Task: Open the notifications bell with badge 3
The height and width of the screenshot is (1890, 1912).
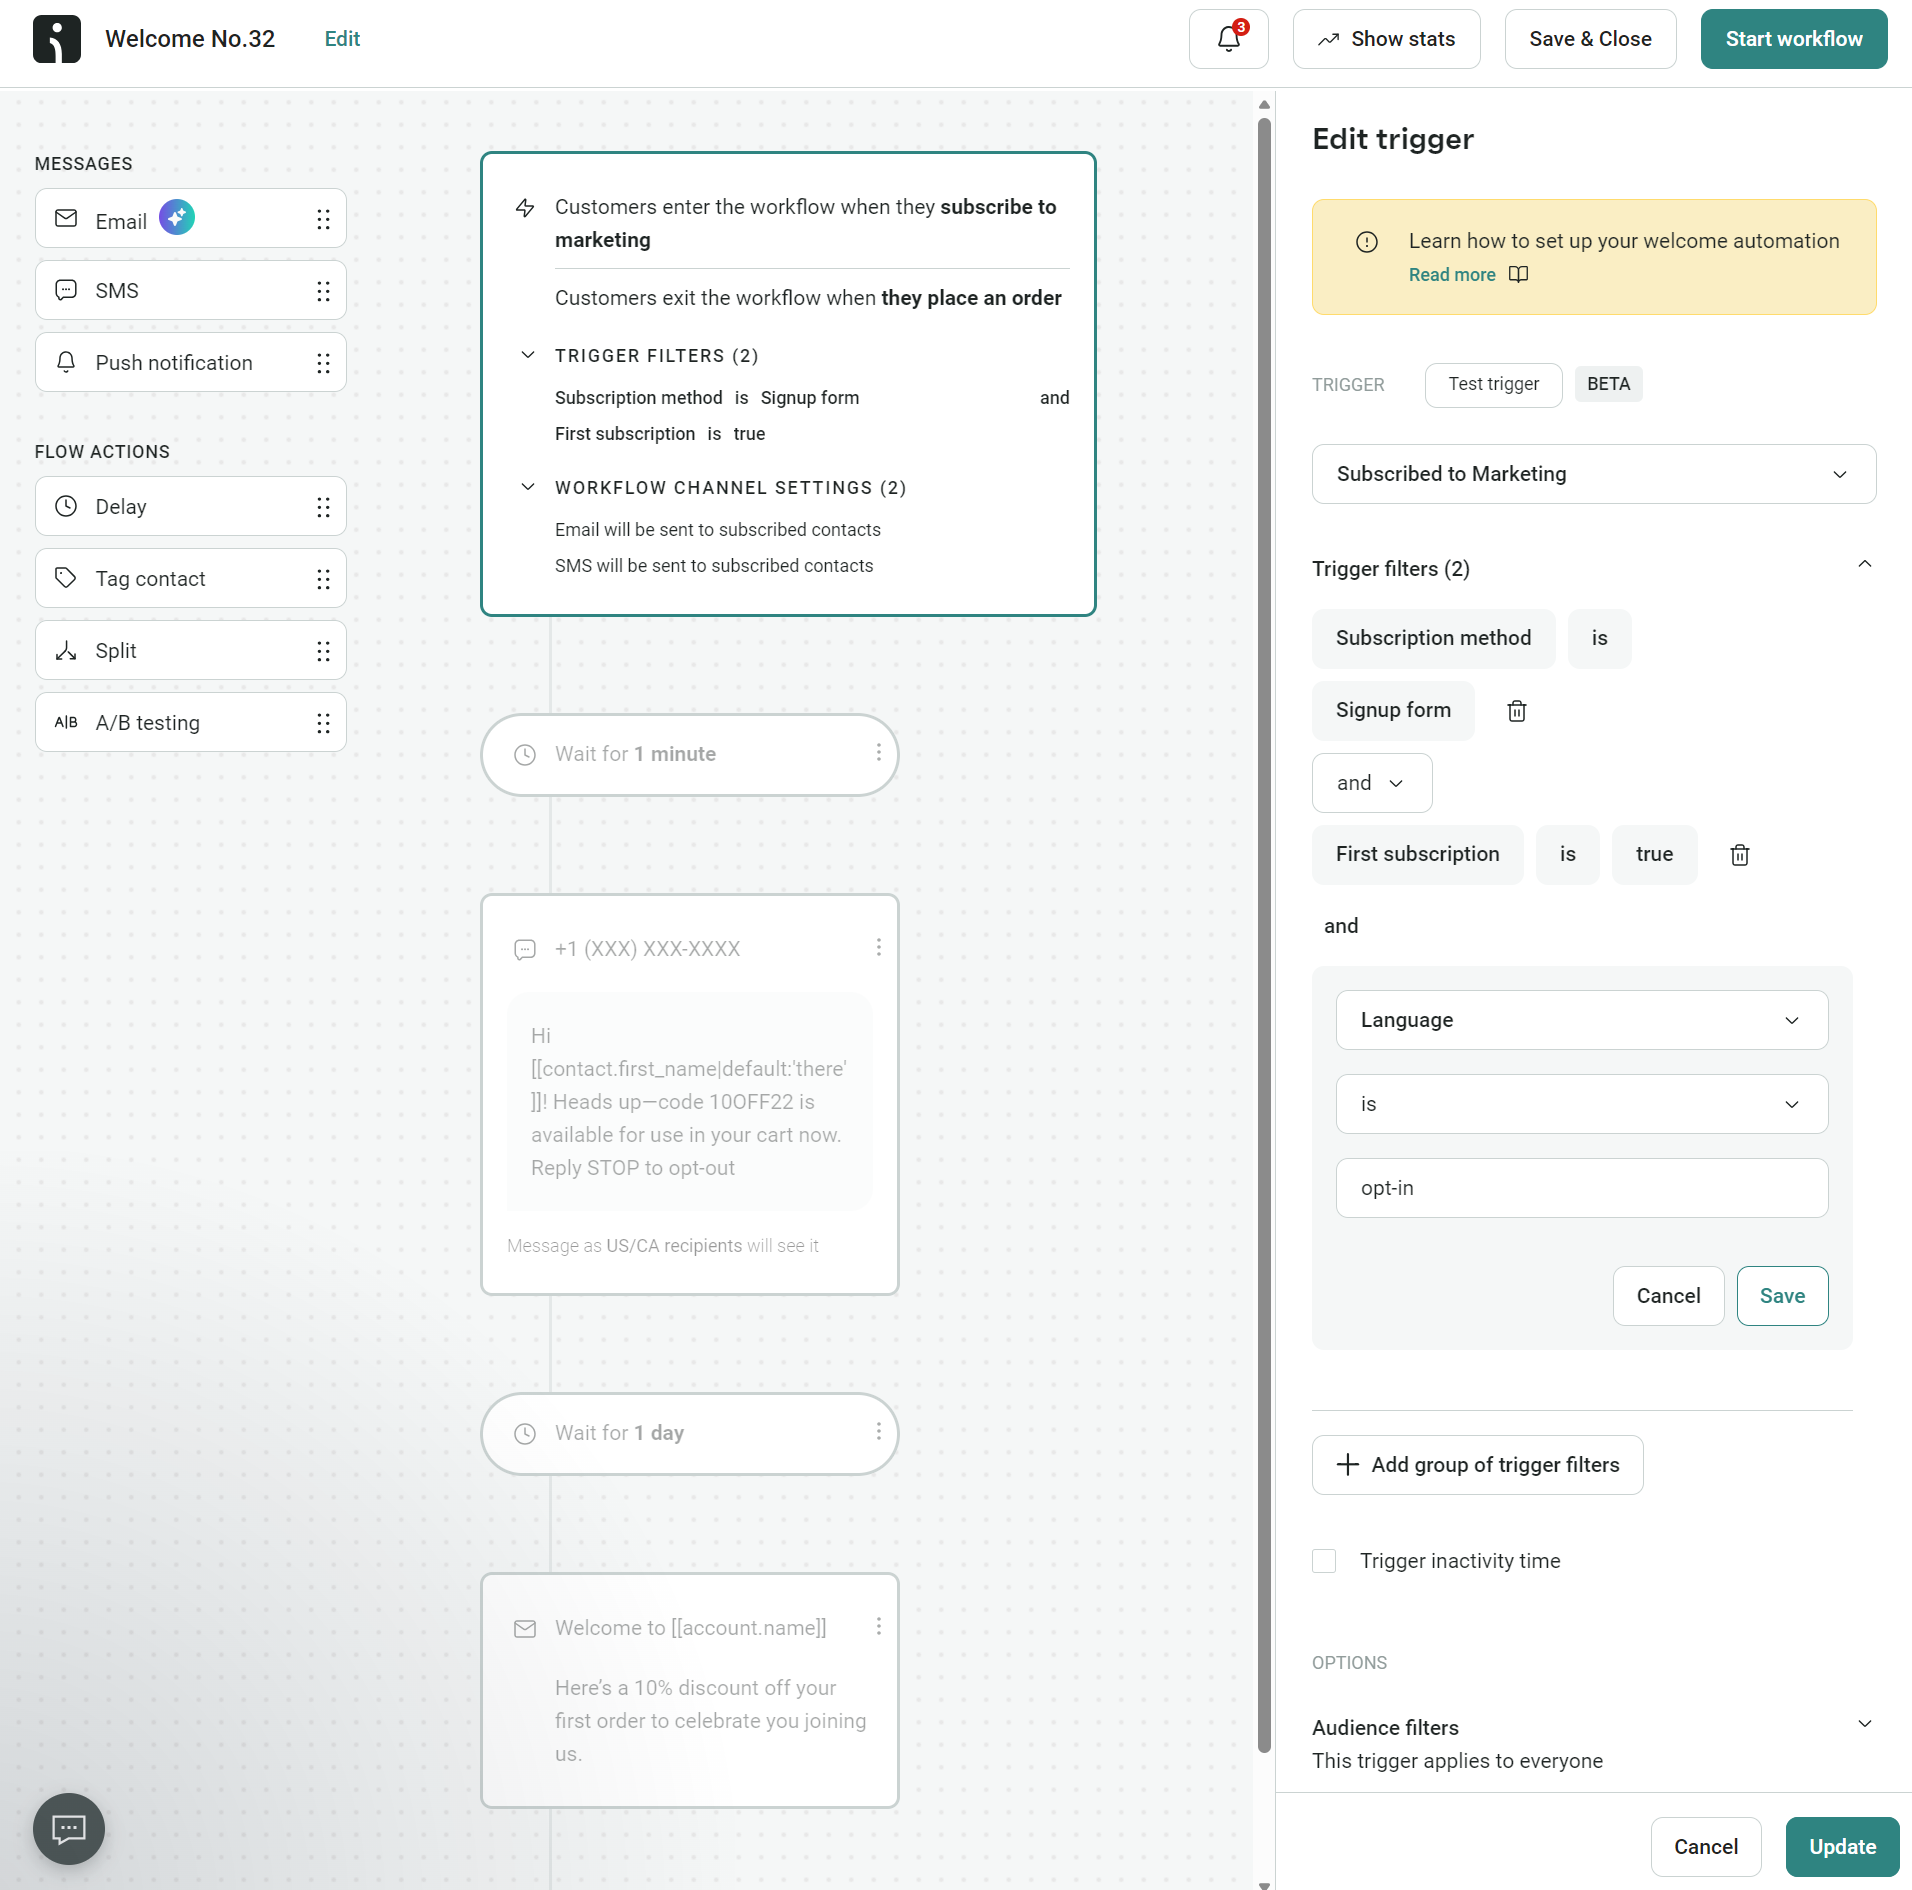Action: point(1228,39)
